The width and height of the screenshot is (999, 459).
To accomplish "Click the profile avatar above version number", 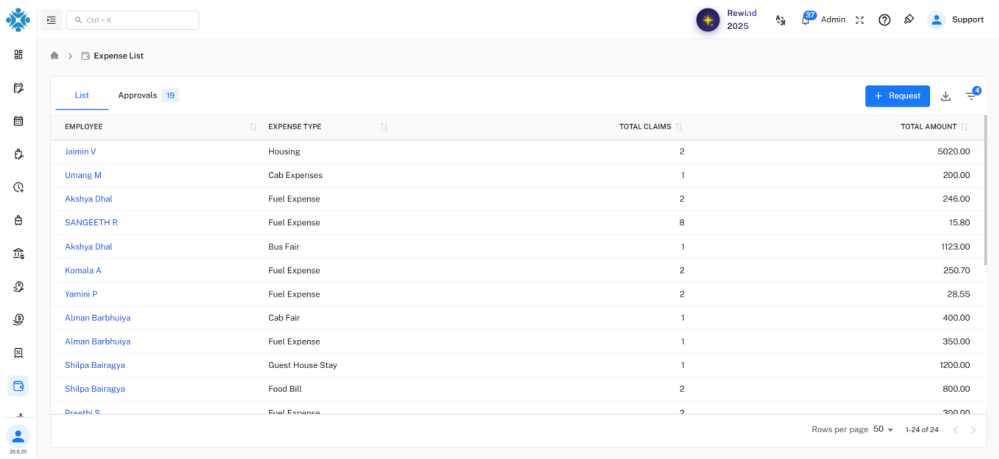I will pyautogui.click(x=18, y=436).
